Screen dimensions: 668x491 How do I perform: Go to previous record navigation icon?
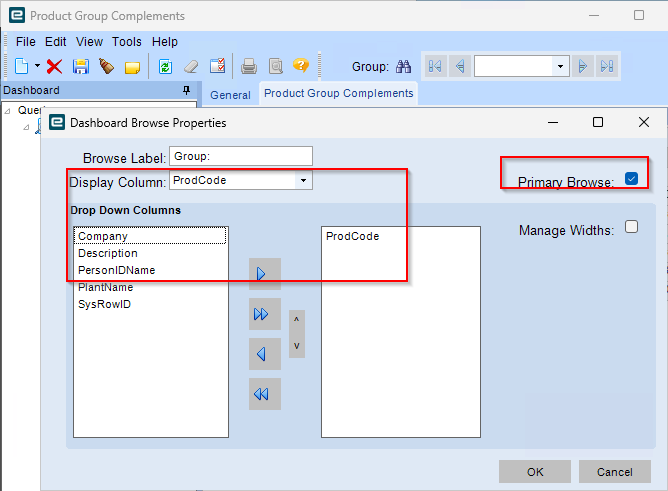tap(460, 66)
